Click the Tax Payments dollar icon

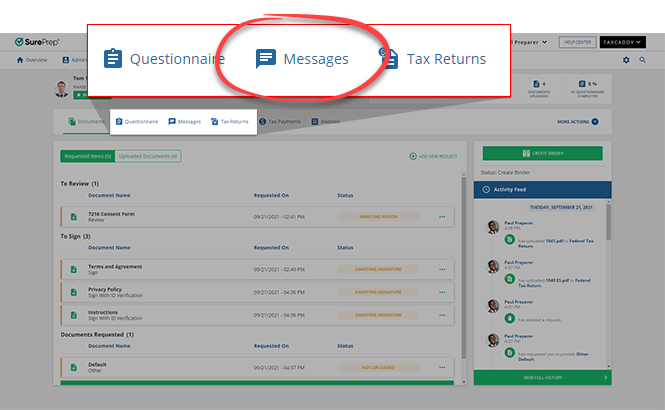263,122
